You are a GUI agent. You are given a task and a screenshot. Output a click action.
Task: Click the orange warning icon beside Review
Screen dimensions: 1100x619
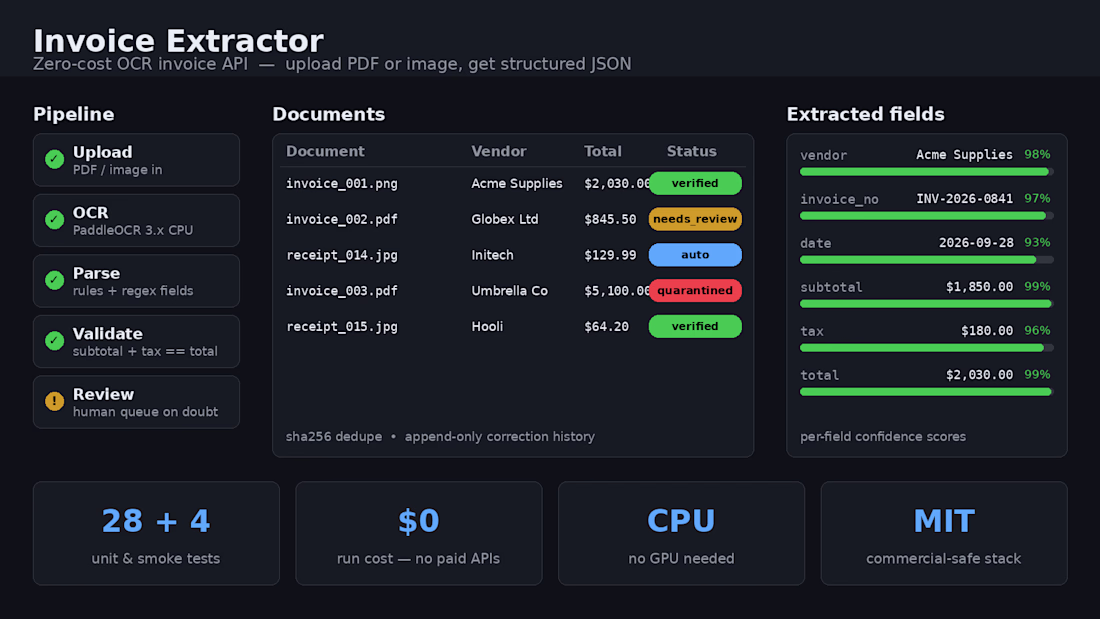pos(54,401)
